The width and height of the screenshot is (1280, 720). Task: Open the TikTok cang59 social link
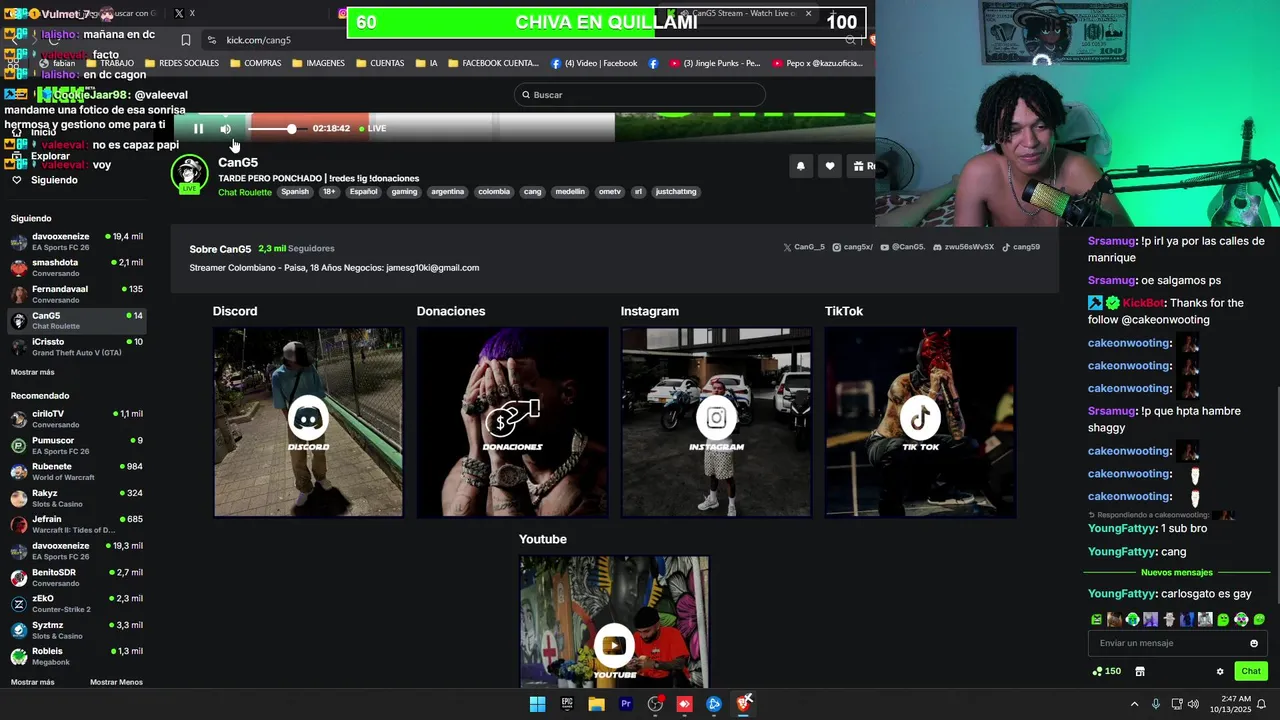(1021, 247)
